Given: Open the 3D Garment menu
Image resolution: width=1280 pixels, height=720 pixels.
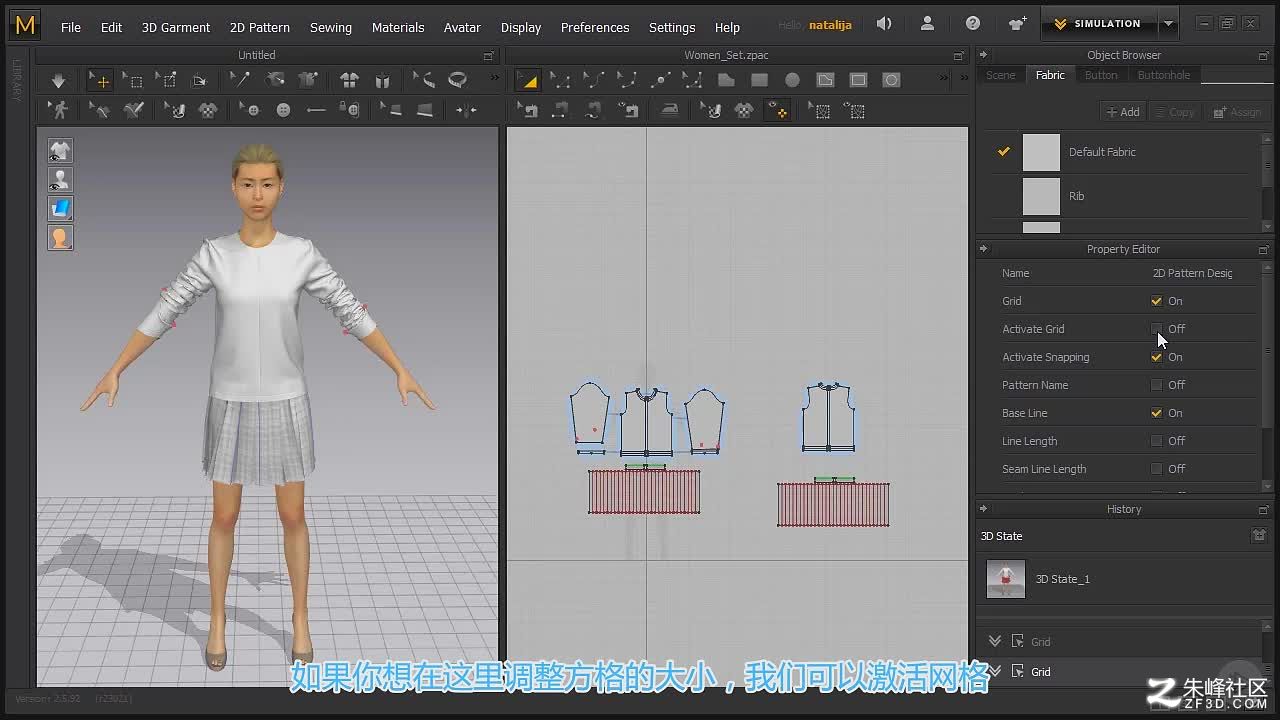Looking at the screenshot, I should pyautogui.click(x=176, y=27).
